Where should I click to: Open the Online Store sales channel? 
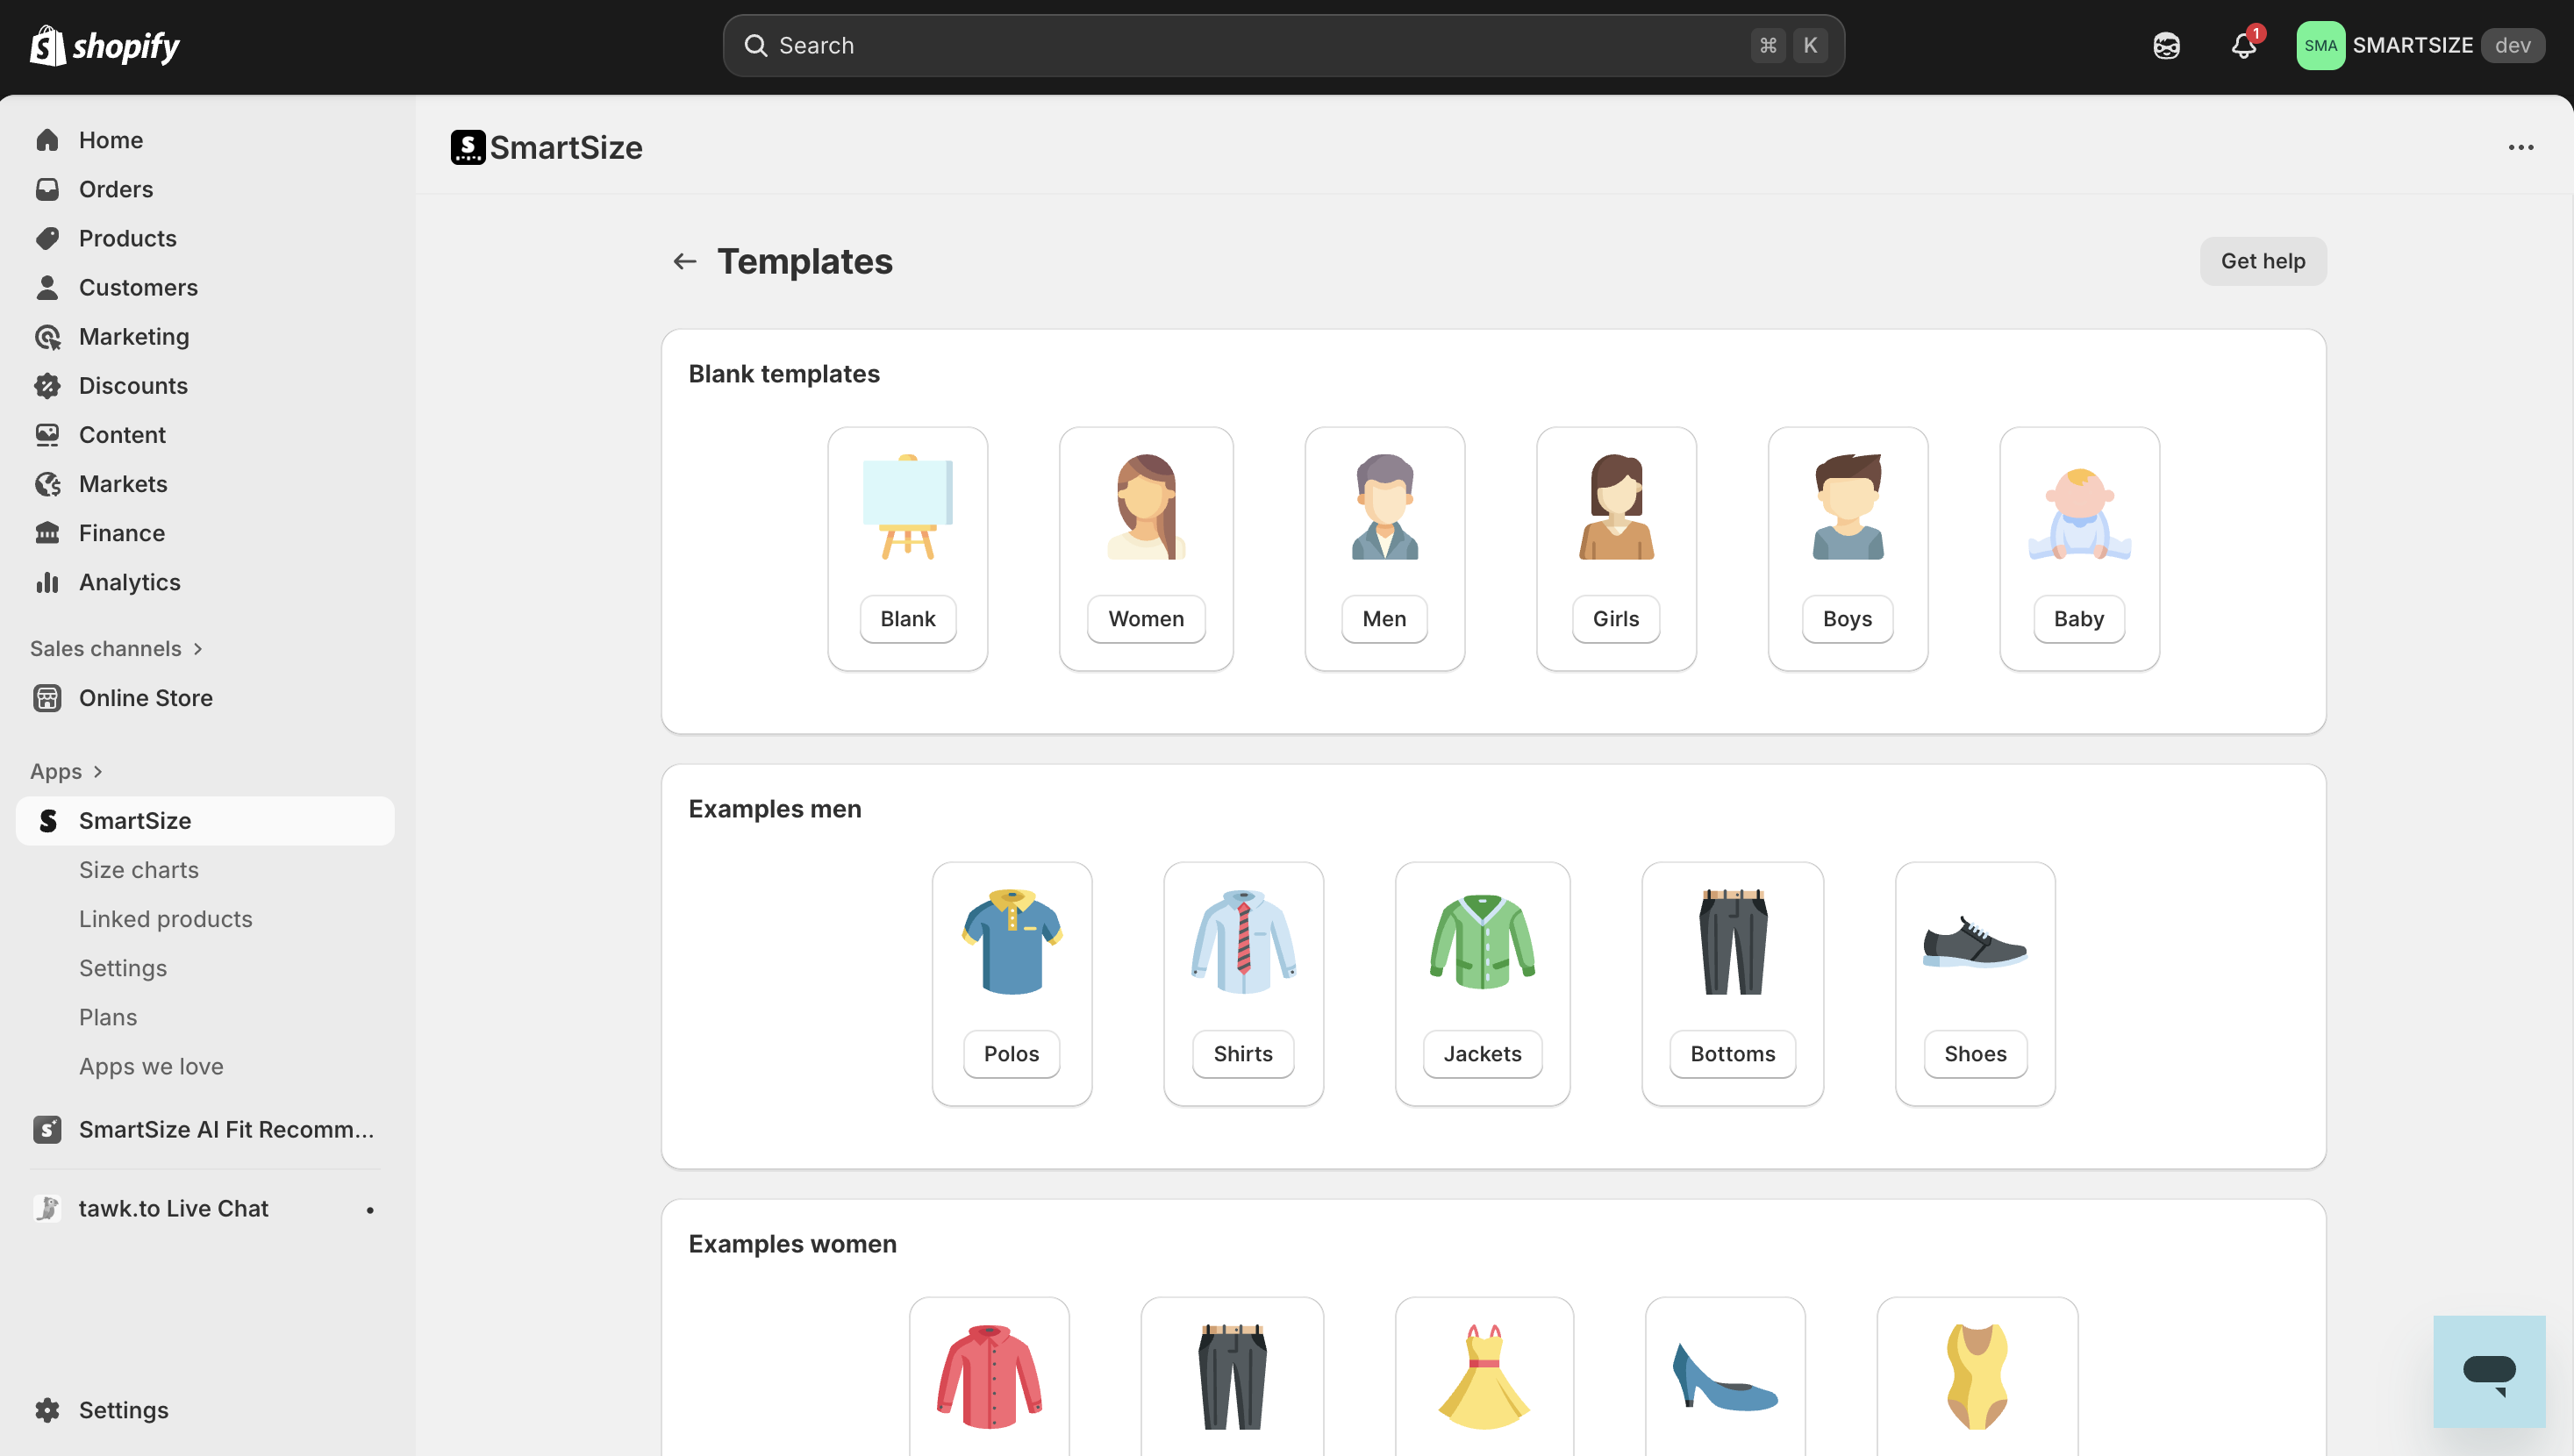pos(146,698)
